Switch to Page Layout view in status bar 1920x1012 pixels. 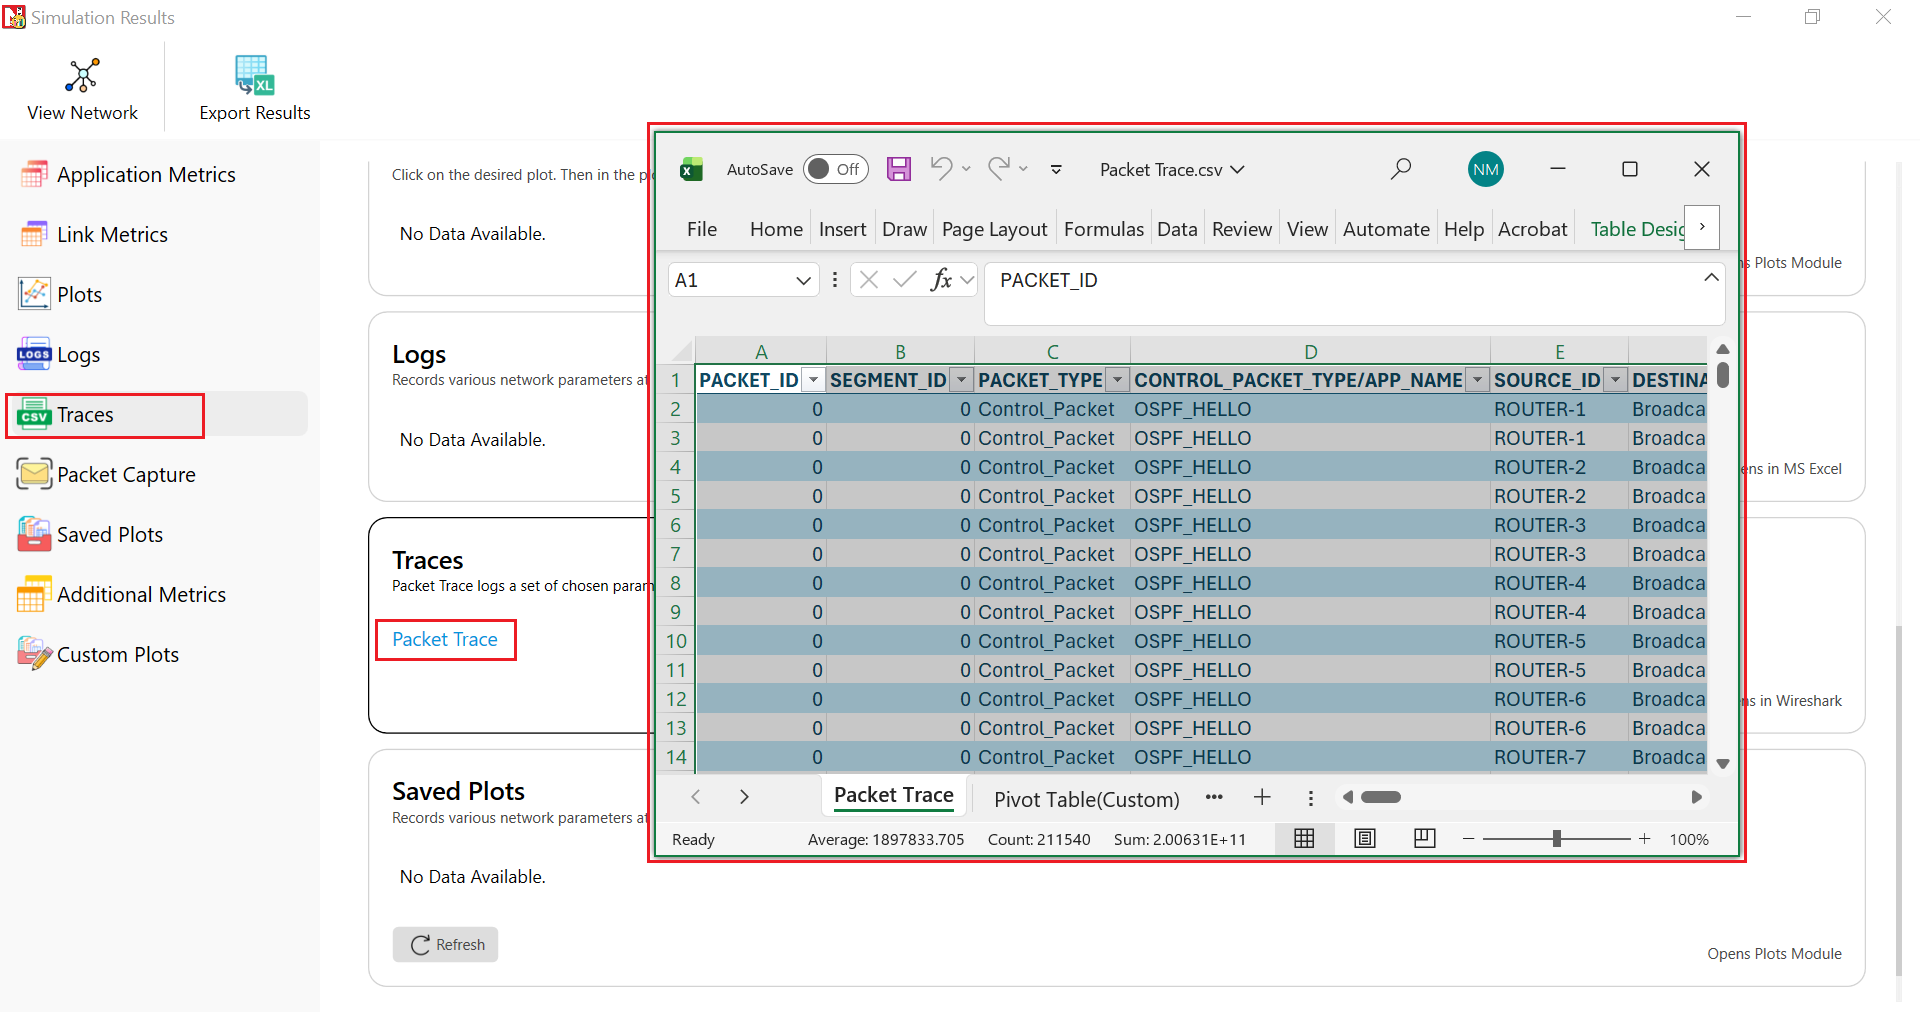pyautogui.click(x=1365, y=839)
